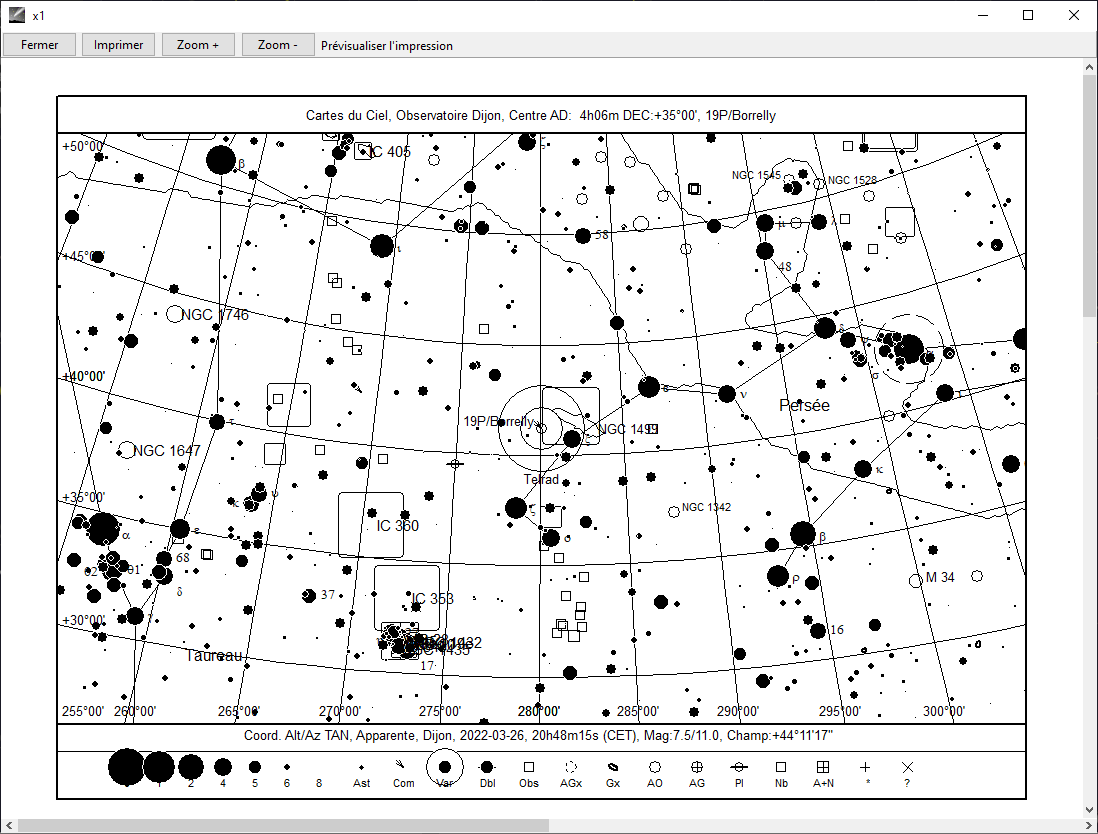
Task: Click the A+N legend symbol
Action: tap(823, 767)
